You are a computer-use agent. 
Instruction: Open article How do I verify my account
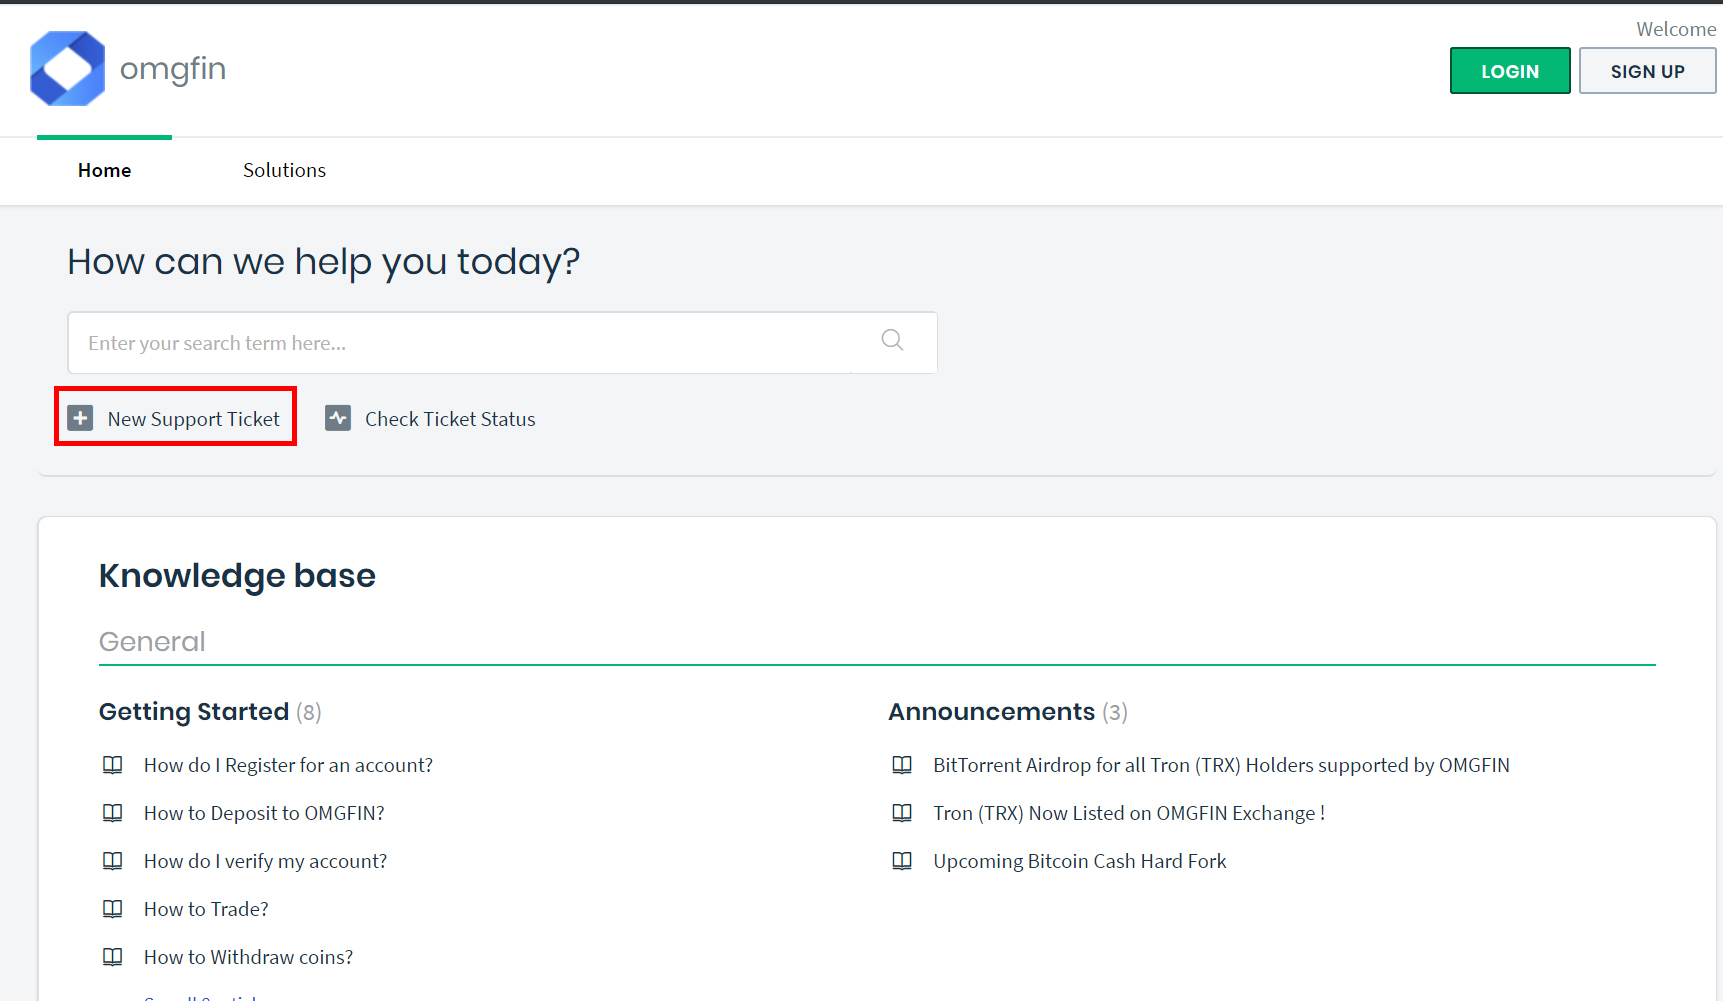[x=265, y=861]
